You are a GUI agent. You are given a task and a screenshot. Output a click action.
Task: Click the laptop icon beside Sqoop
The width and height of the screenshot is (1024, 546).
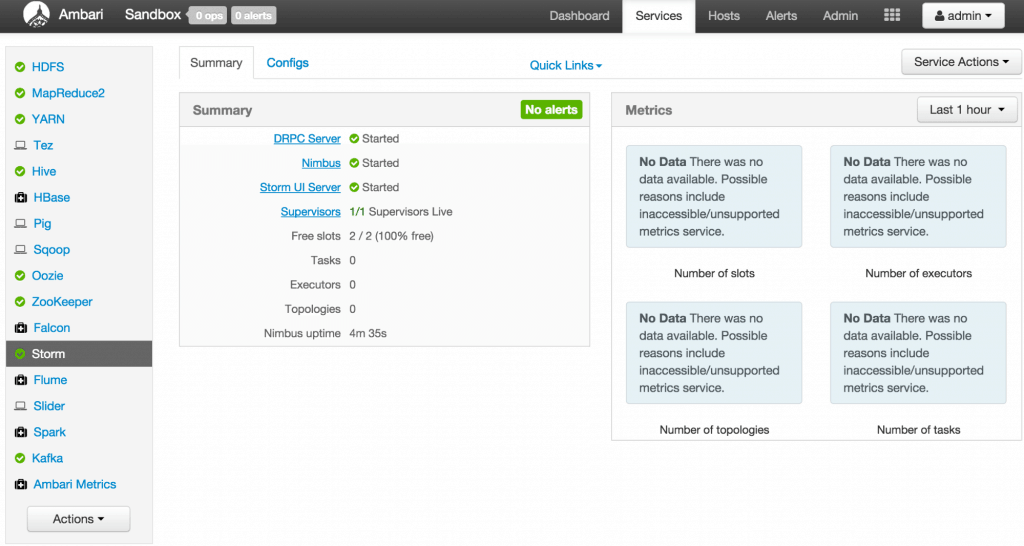pyautogui.click(x=20, y=250)
